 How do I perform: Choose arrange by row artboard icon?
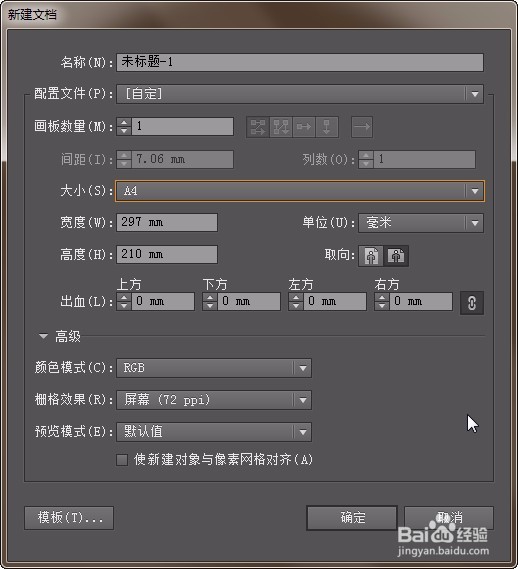[x=304, y=127]
